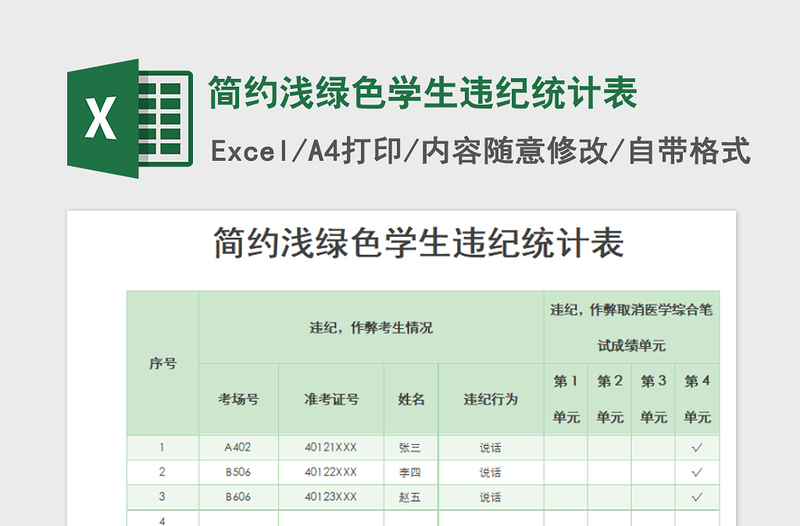
Task: Select the 违纪，作弊取消医学综合笔试成绩单元 header
Action: click(x=632, y=328)
